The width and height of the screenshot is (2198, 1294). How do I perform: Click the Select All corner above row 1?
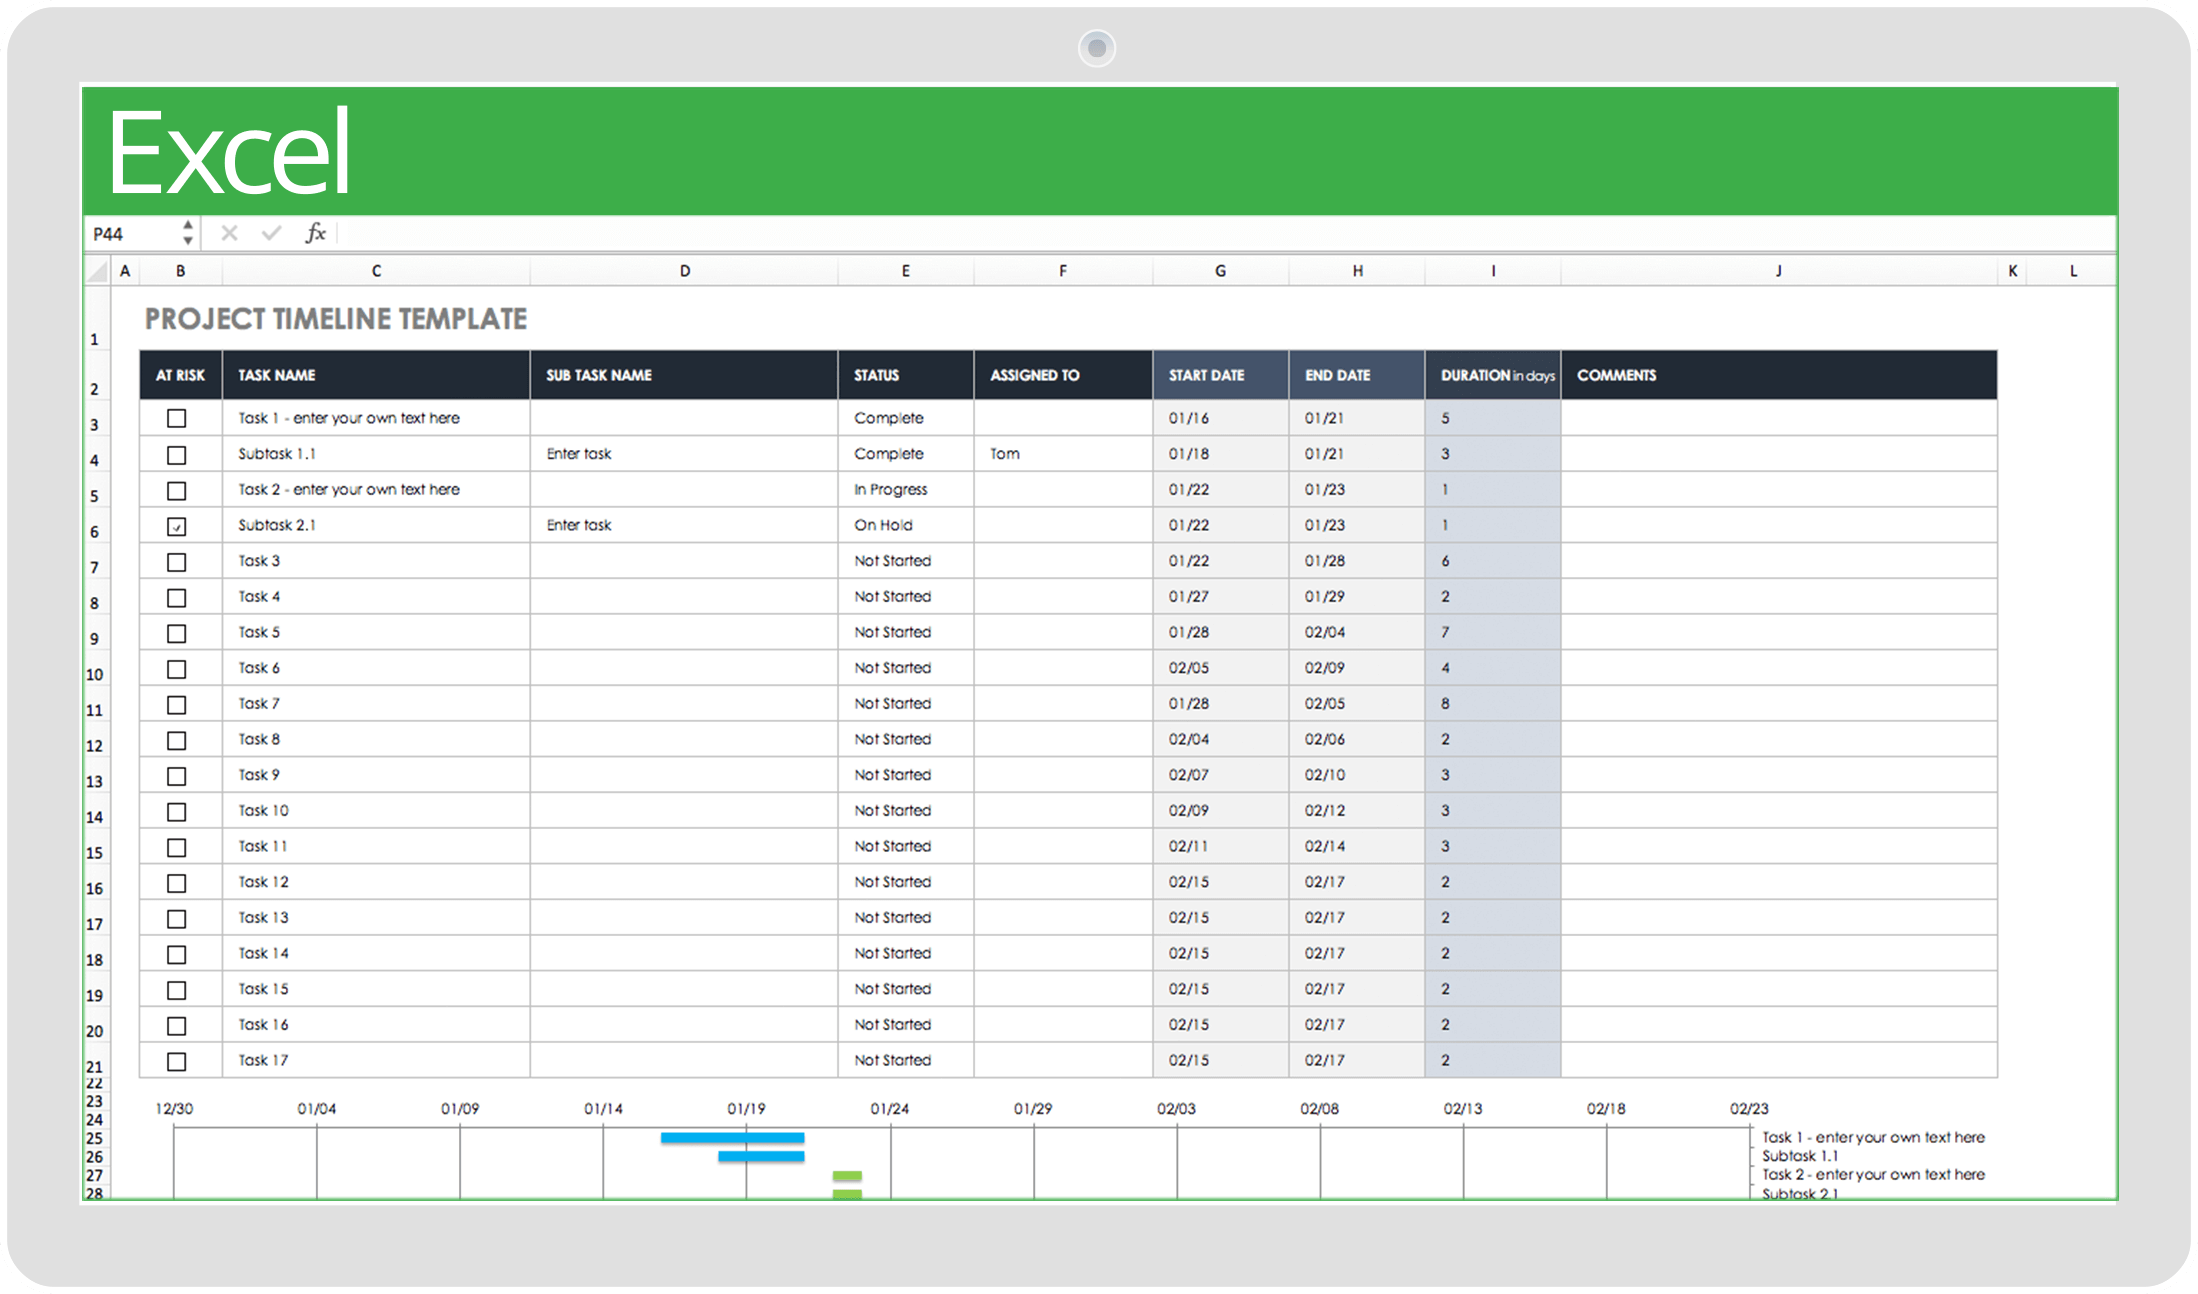click(x=97, y=270)
